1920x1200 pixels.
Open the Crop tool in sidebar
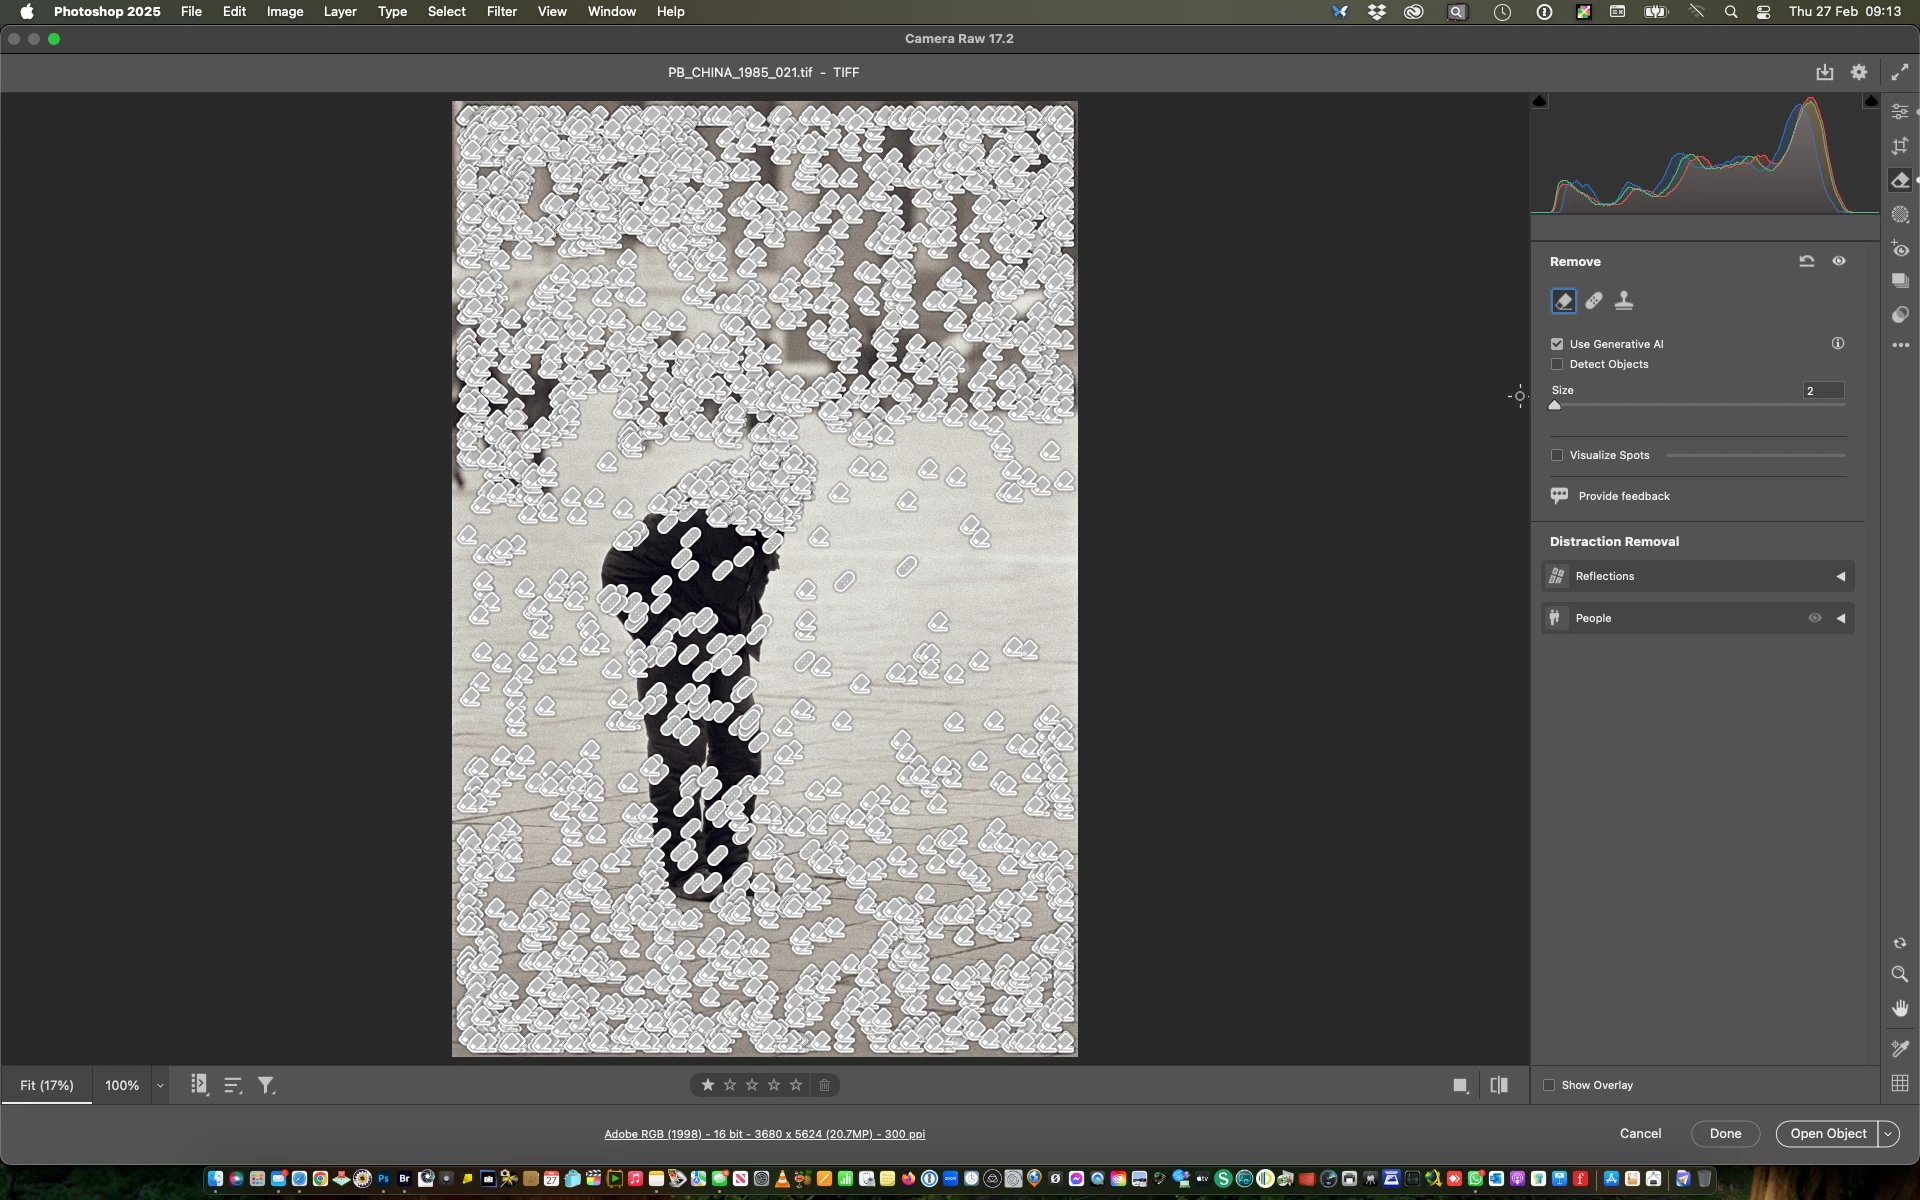click(1900, 146)
